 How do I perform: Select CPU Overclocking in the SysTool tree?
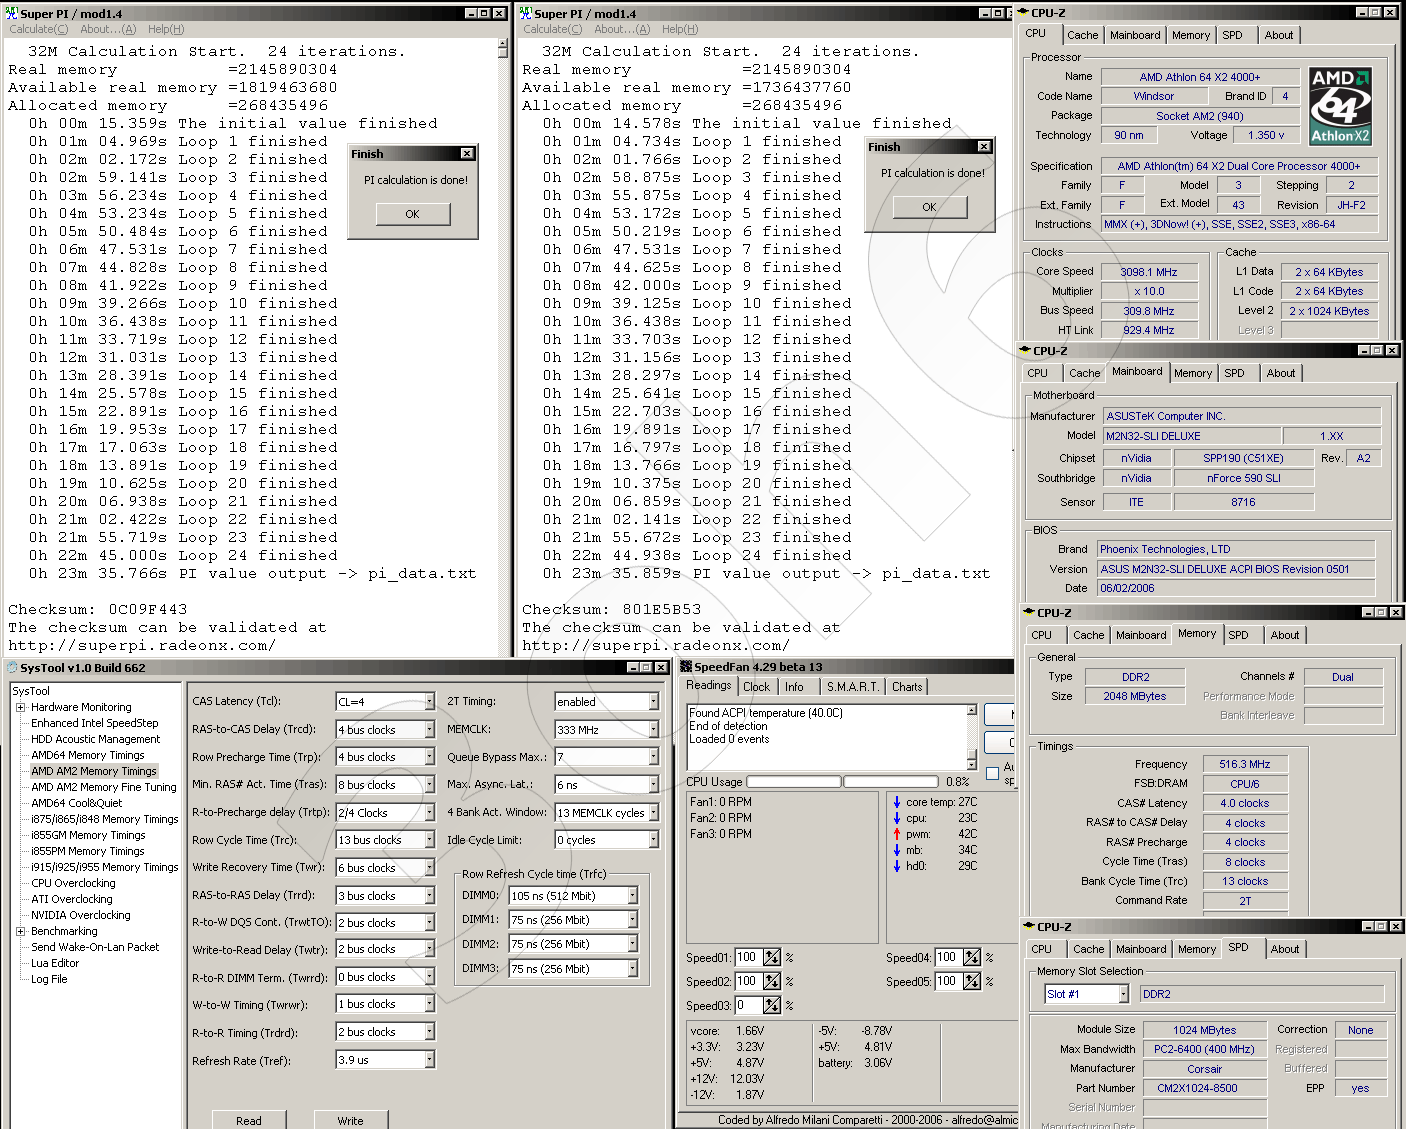[73, 883]
